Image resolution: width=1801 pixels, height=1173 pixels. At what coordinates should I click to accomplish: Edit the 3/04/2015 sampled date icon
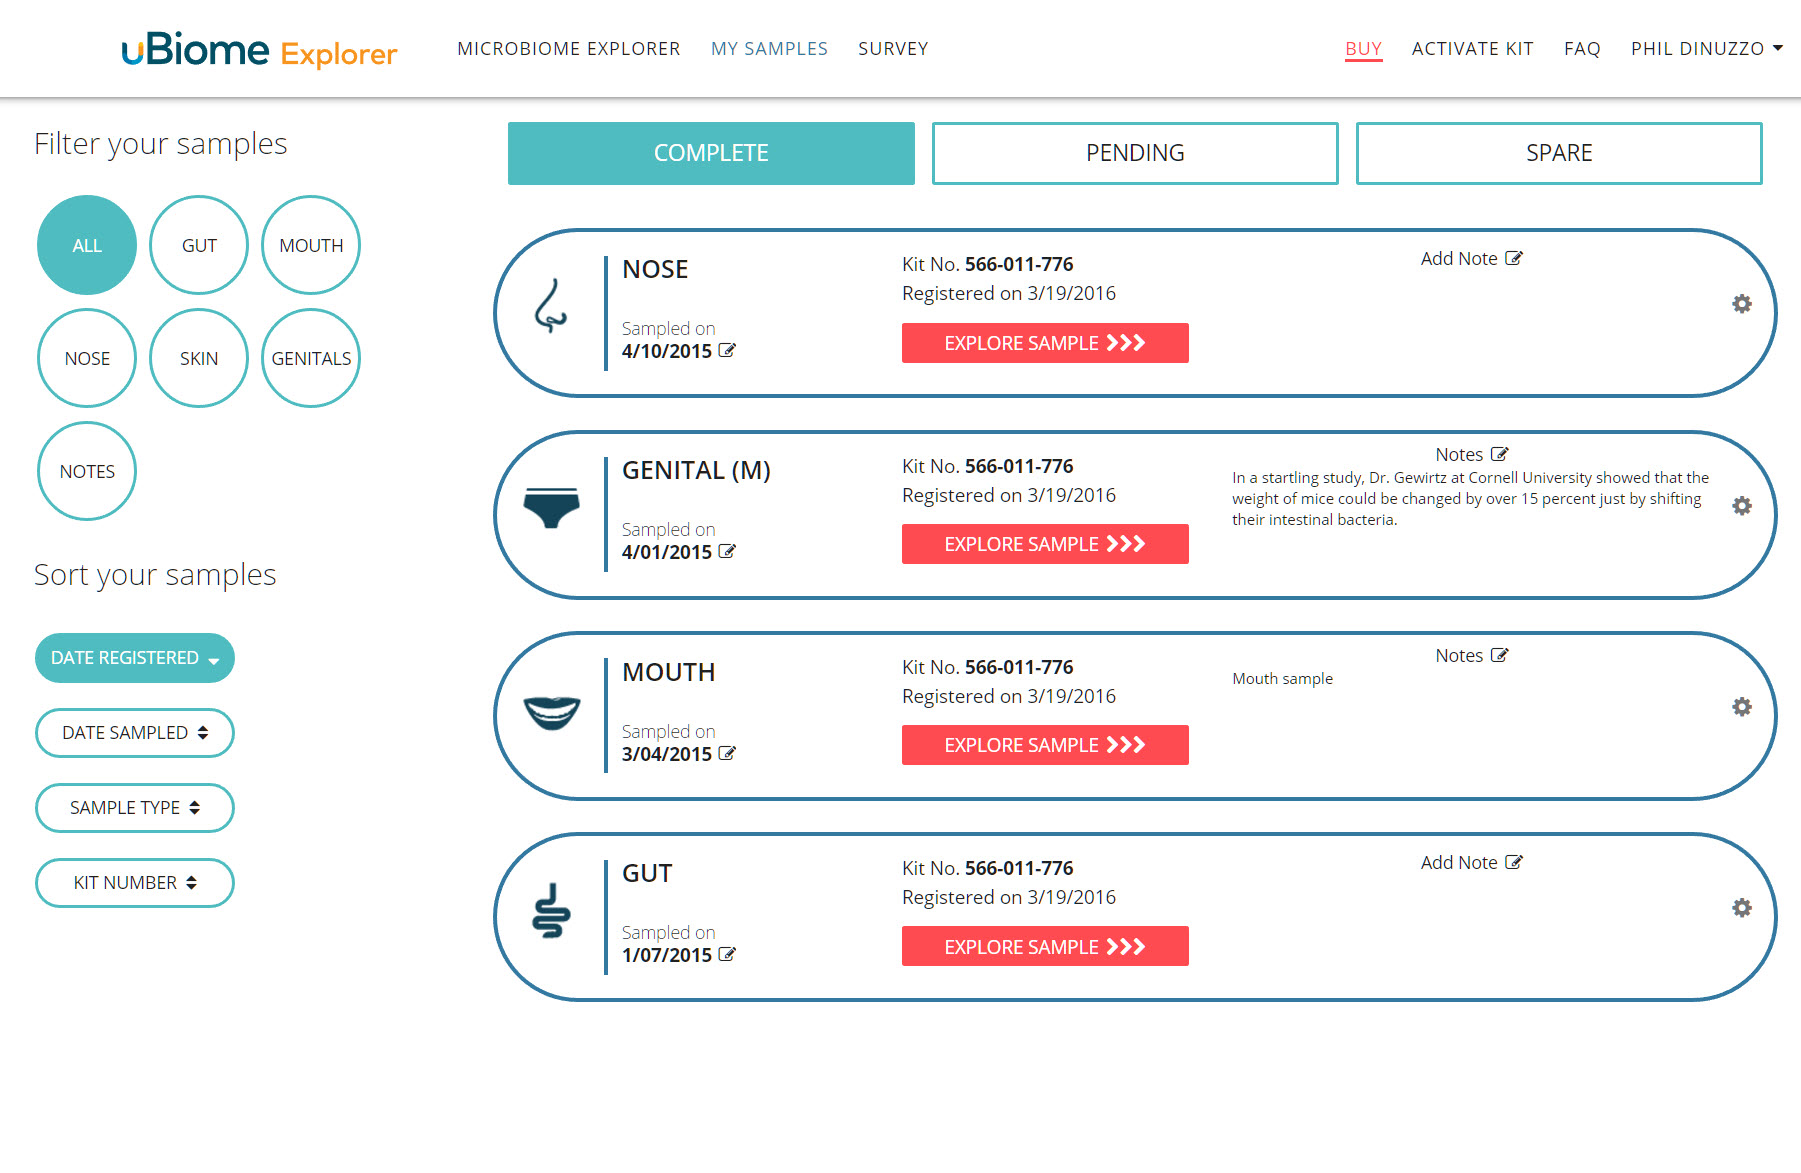pyautogui.click(x=727, y=754)
